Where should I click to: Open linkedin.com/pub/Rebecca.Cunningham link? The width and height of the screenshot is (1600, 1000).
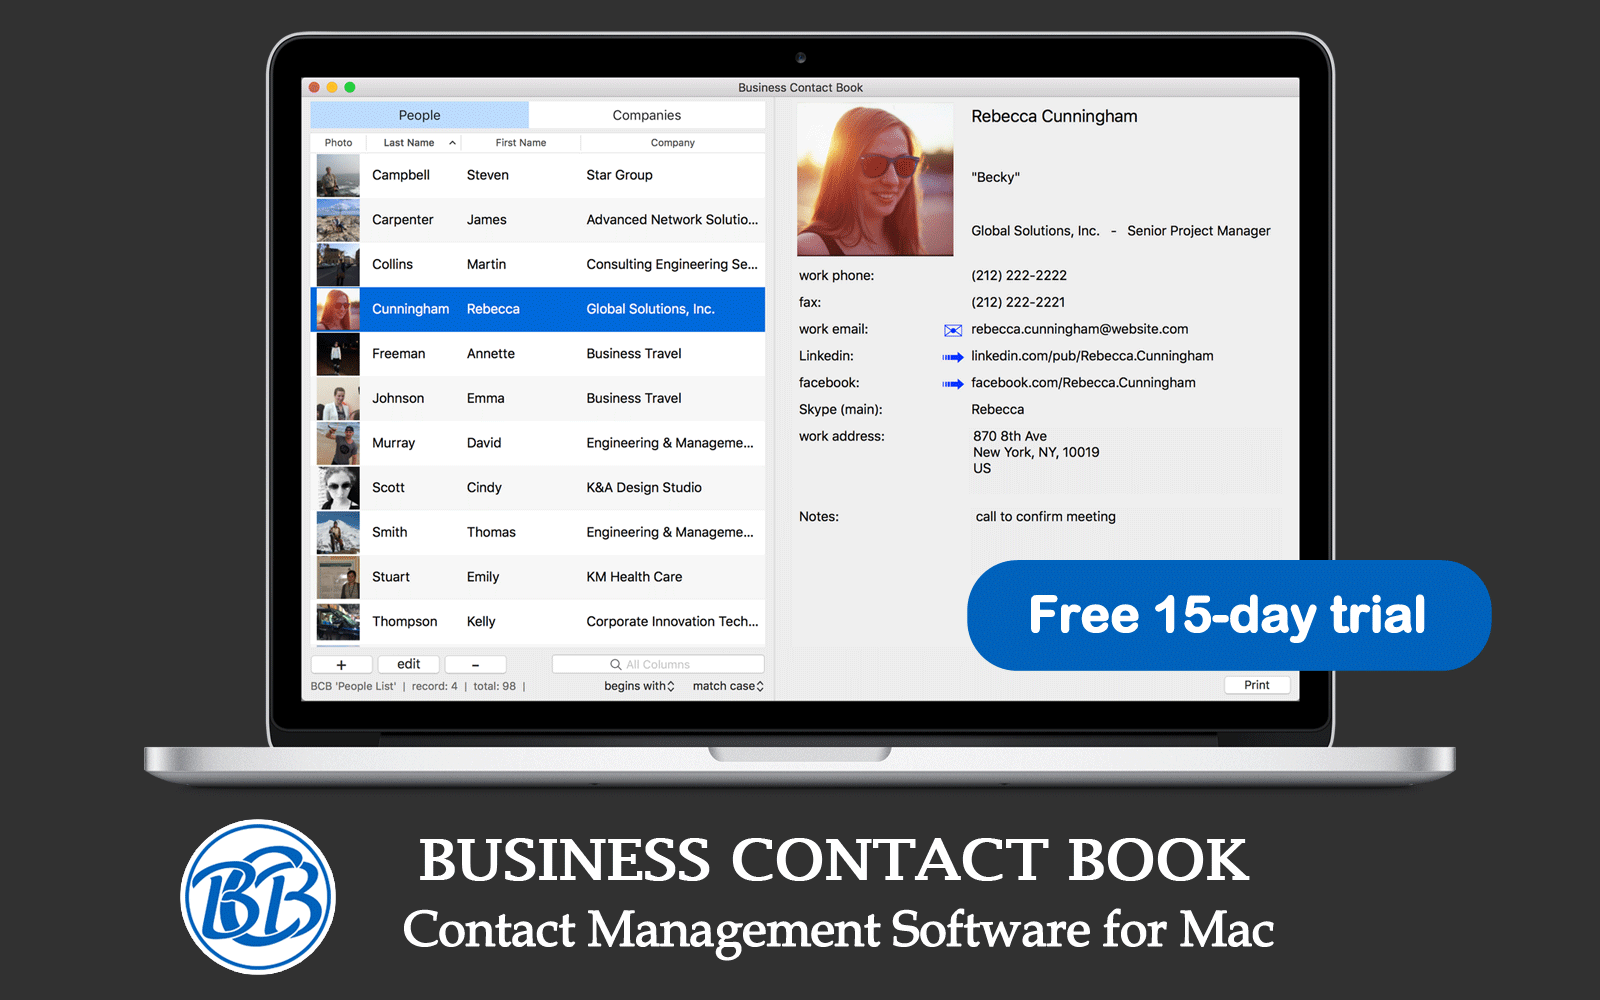1092,356
